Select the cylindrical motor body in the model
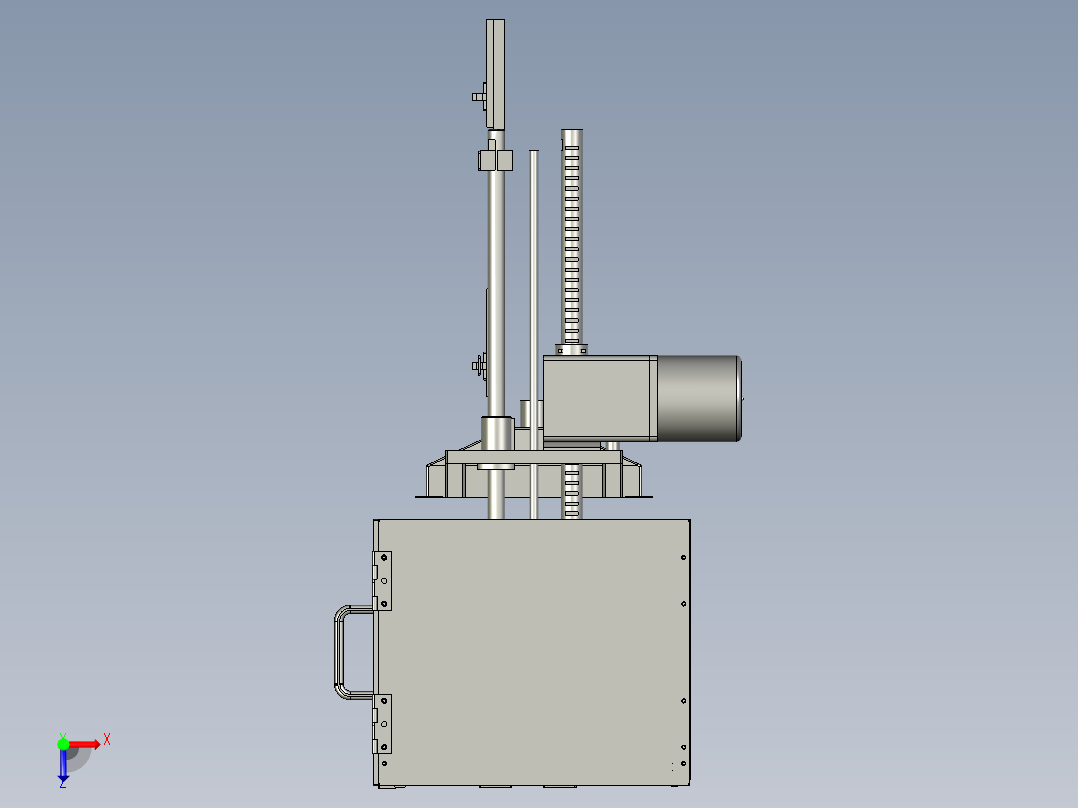Screen dimensions: 1078x808 699,398
